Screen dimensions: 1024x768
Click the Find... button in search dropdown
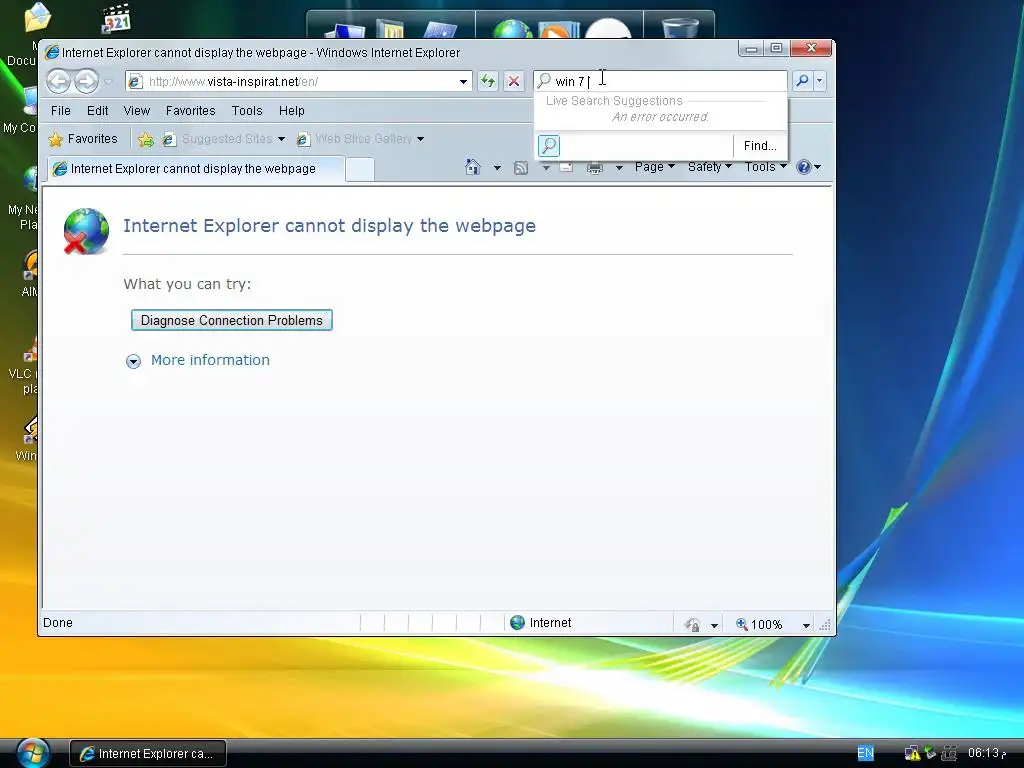pyautogui.click(x=760, y=146)
